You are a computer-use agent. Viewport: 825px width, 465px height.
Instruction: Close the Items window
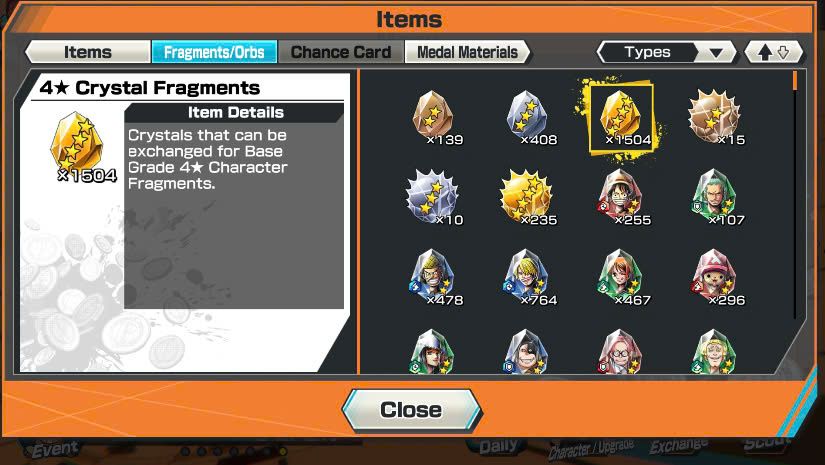(411, 410)
